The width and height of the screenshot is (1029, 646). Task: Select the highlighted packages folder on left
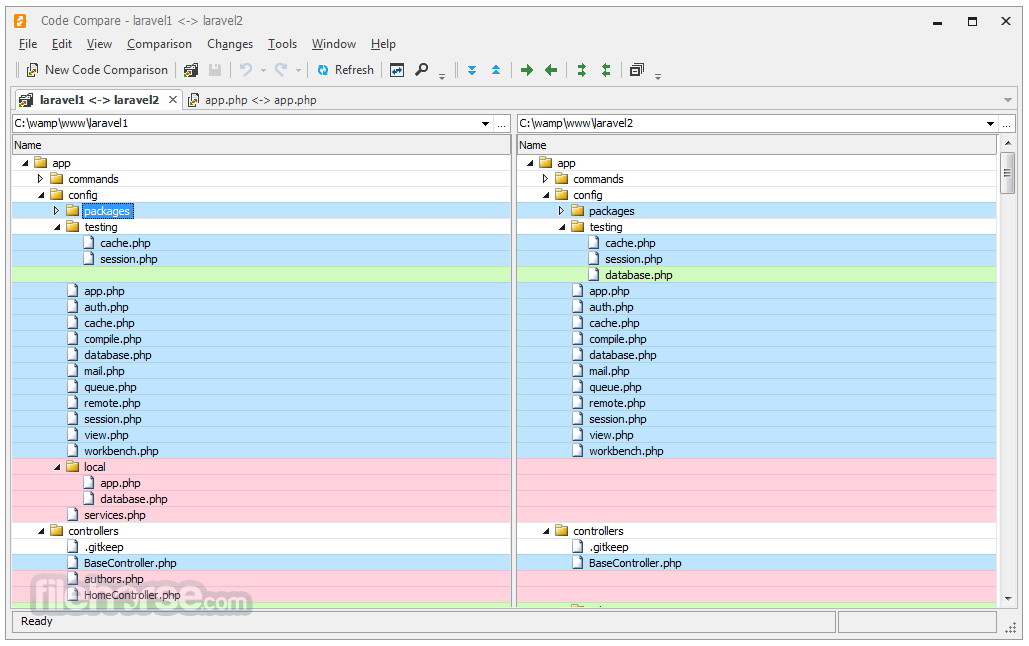pos(108,211)
